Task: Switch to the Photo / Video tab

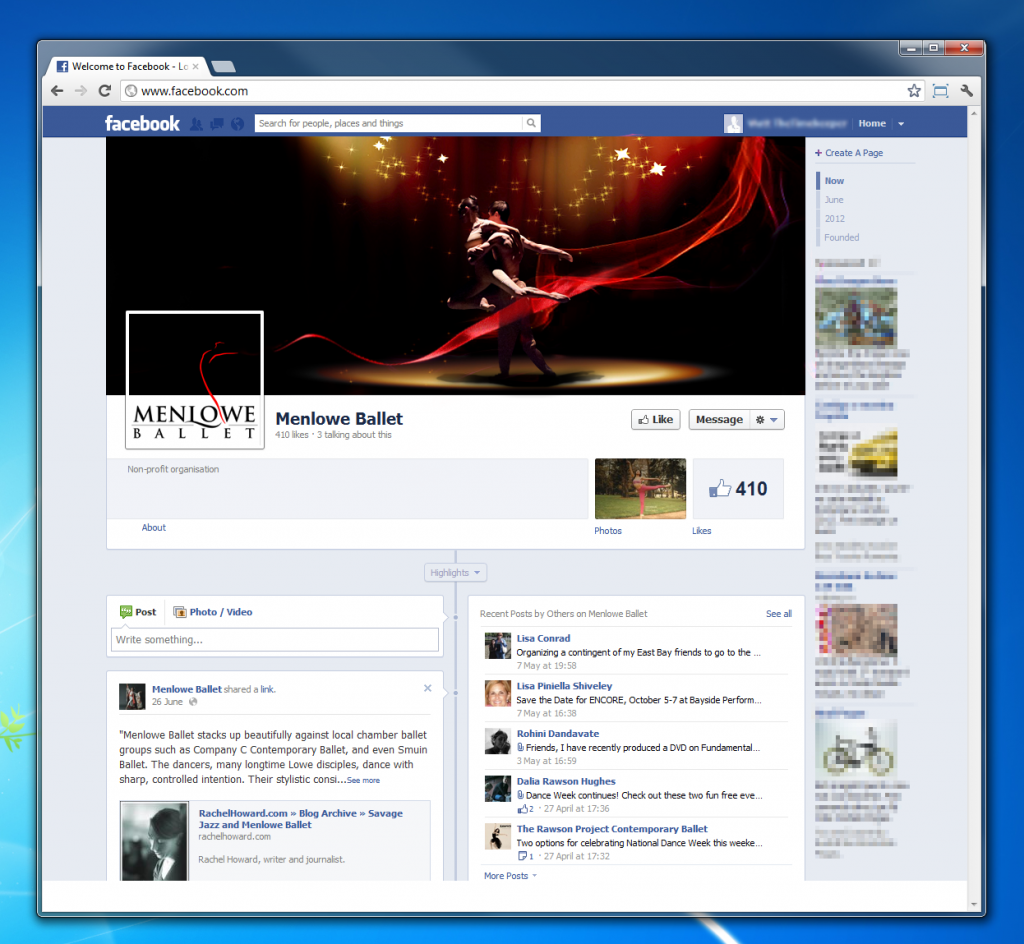Action: [213, 612]
